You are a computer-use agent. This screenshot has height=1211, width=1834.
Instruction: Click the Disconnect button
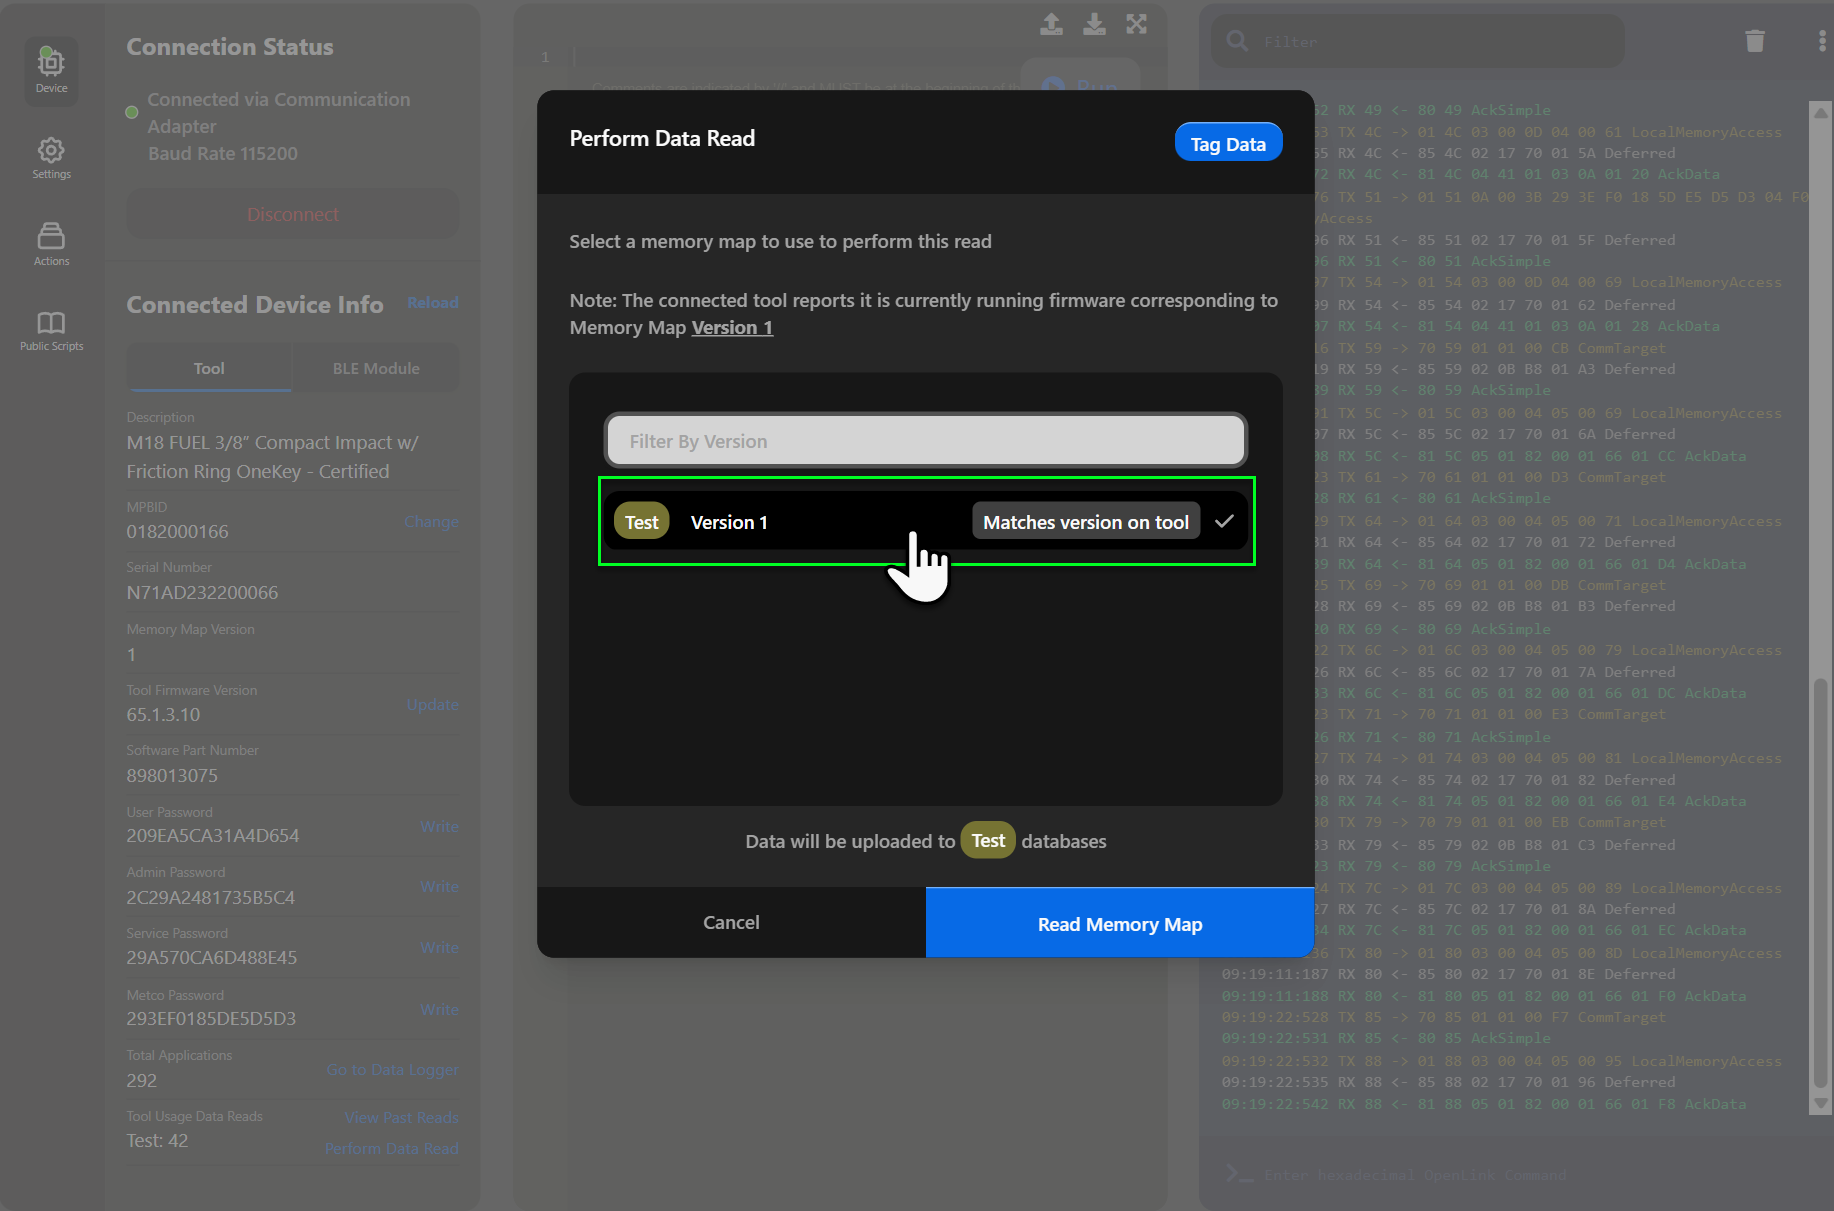293,214
